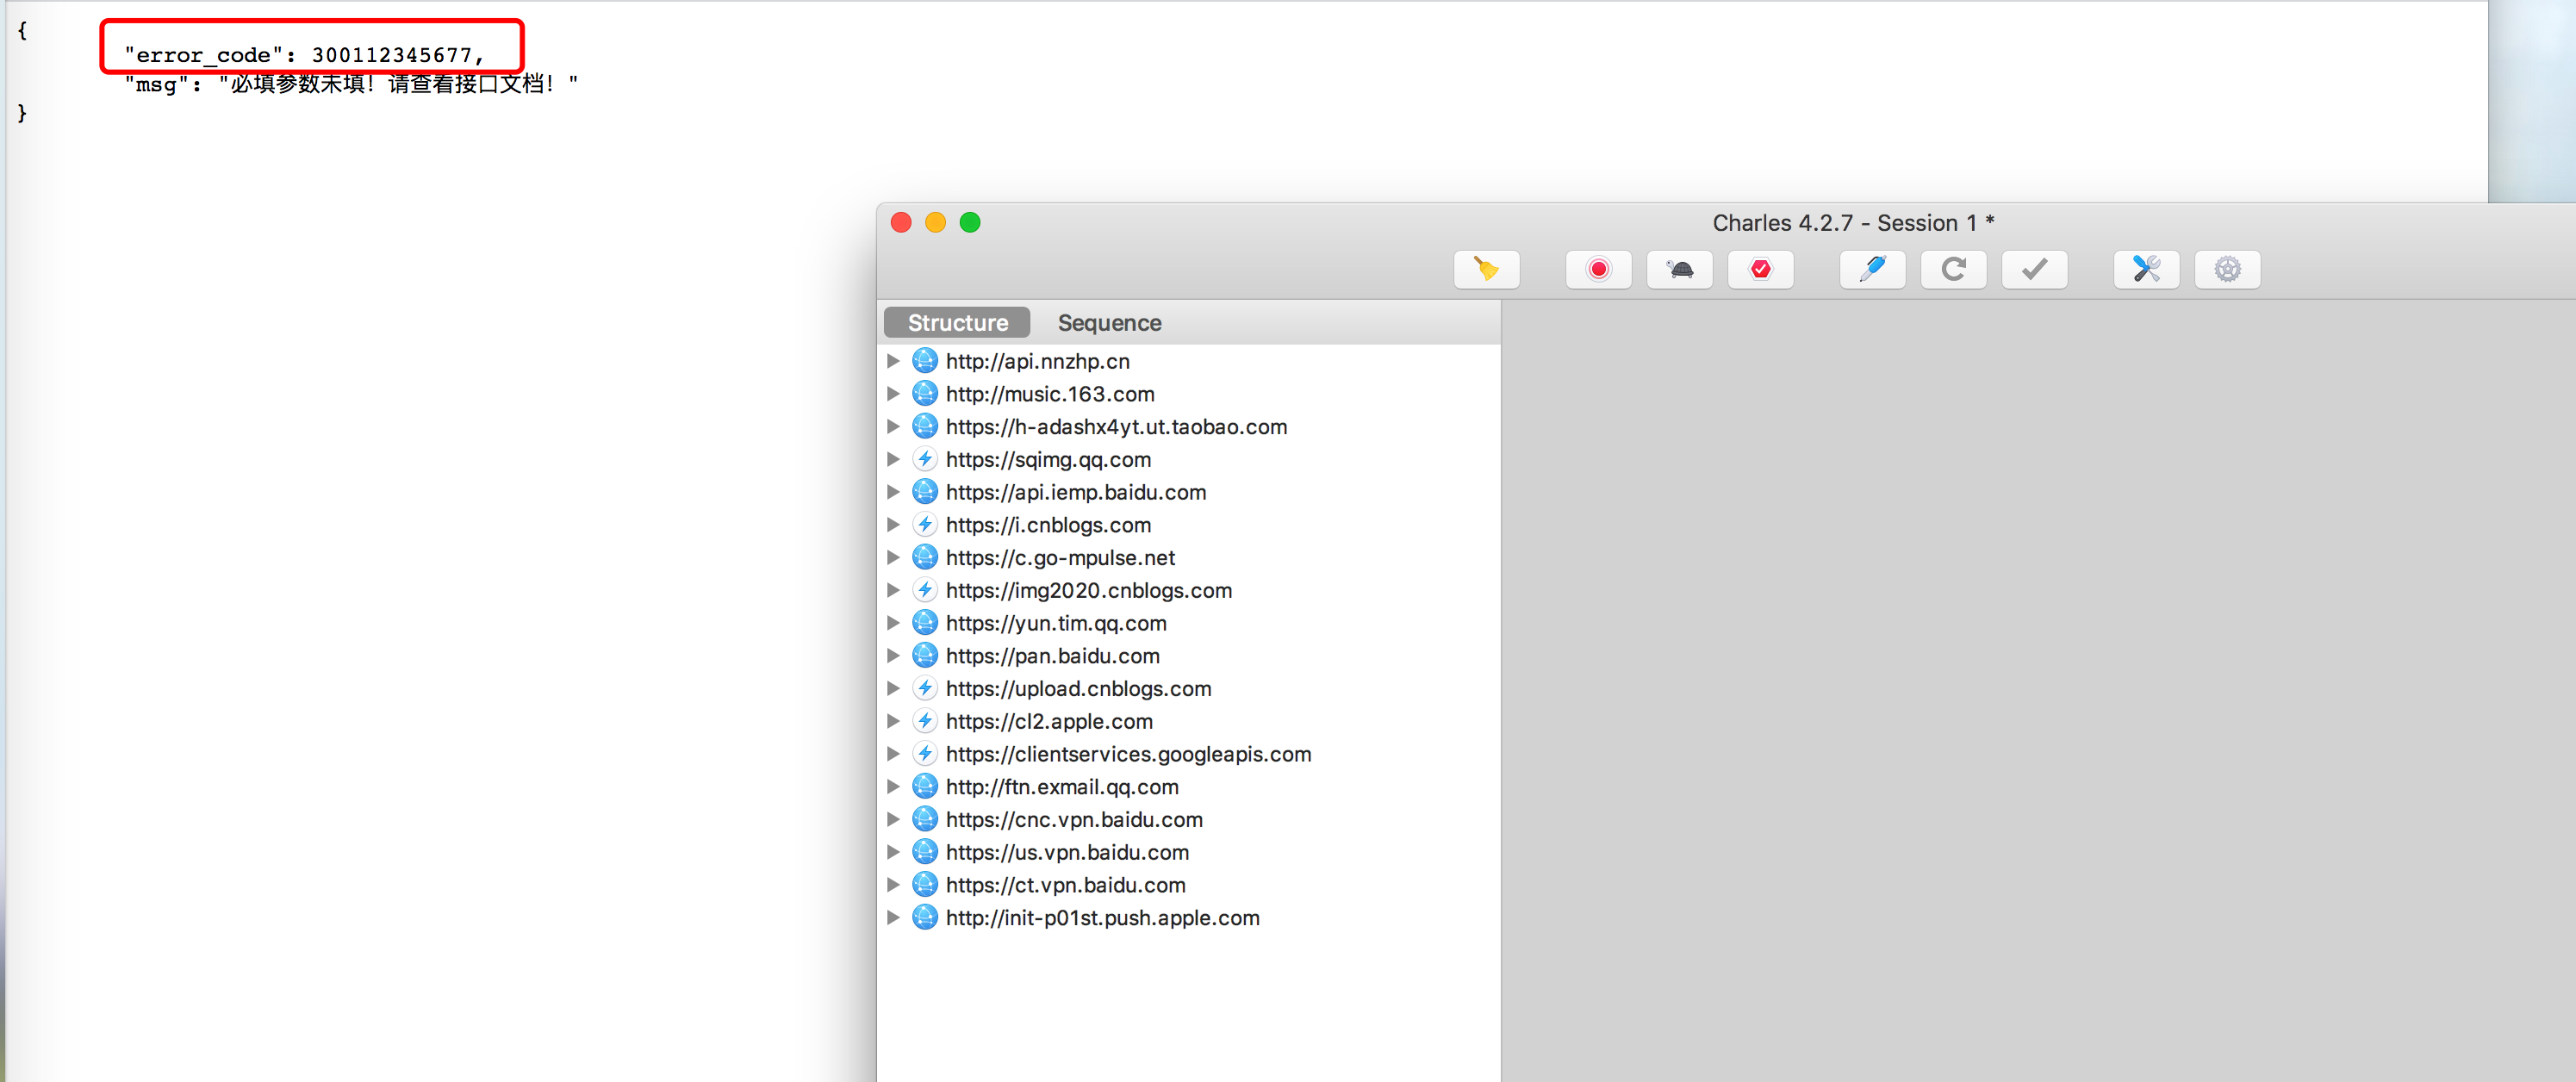
Task: Select the Structure tab
Action: pos(957,323)
